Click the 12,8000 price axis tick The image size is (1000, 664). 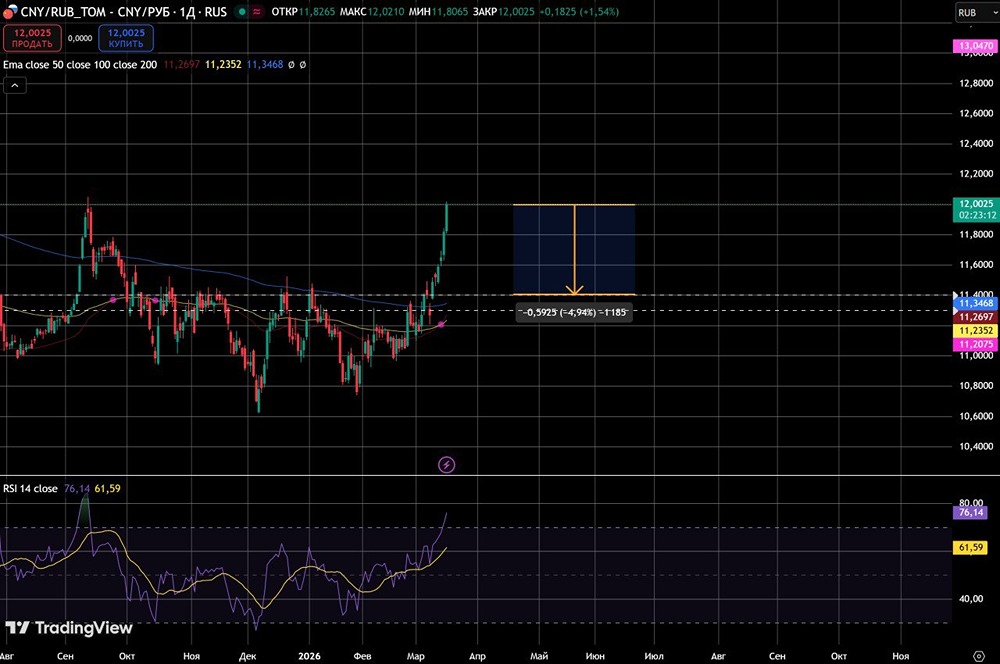point(976,83)
